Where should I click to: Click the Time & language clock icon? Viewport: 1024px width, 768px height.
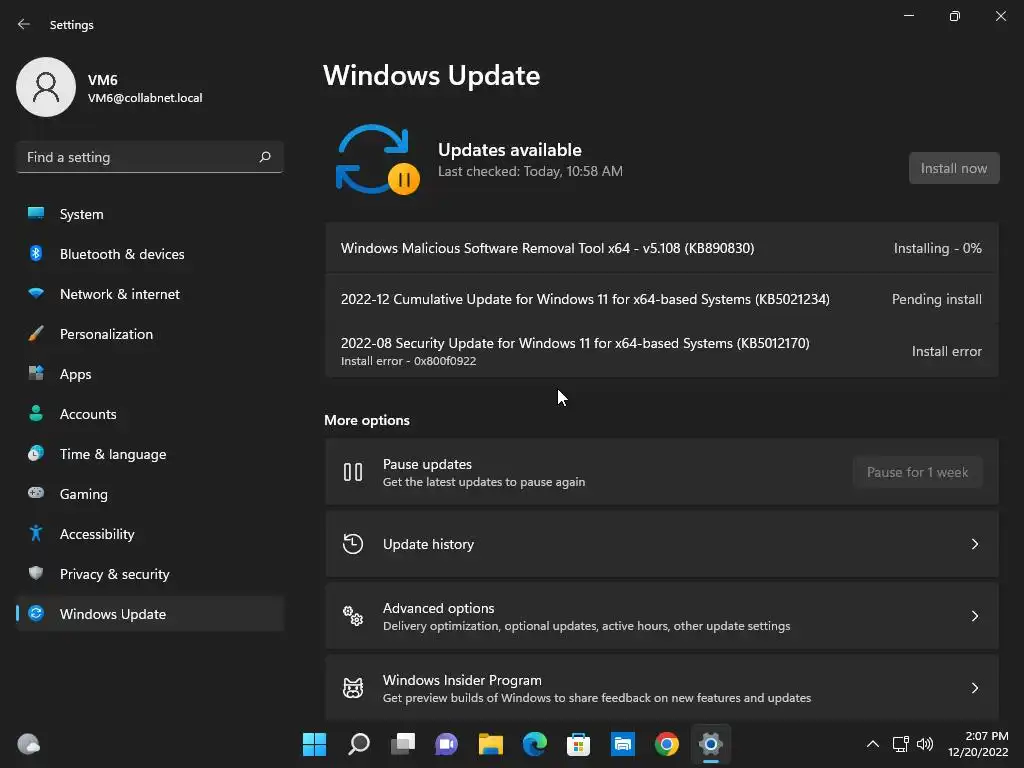point(36,453)
